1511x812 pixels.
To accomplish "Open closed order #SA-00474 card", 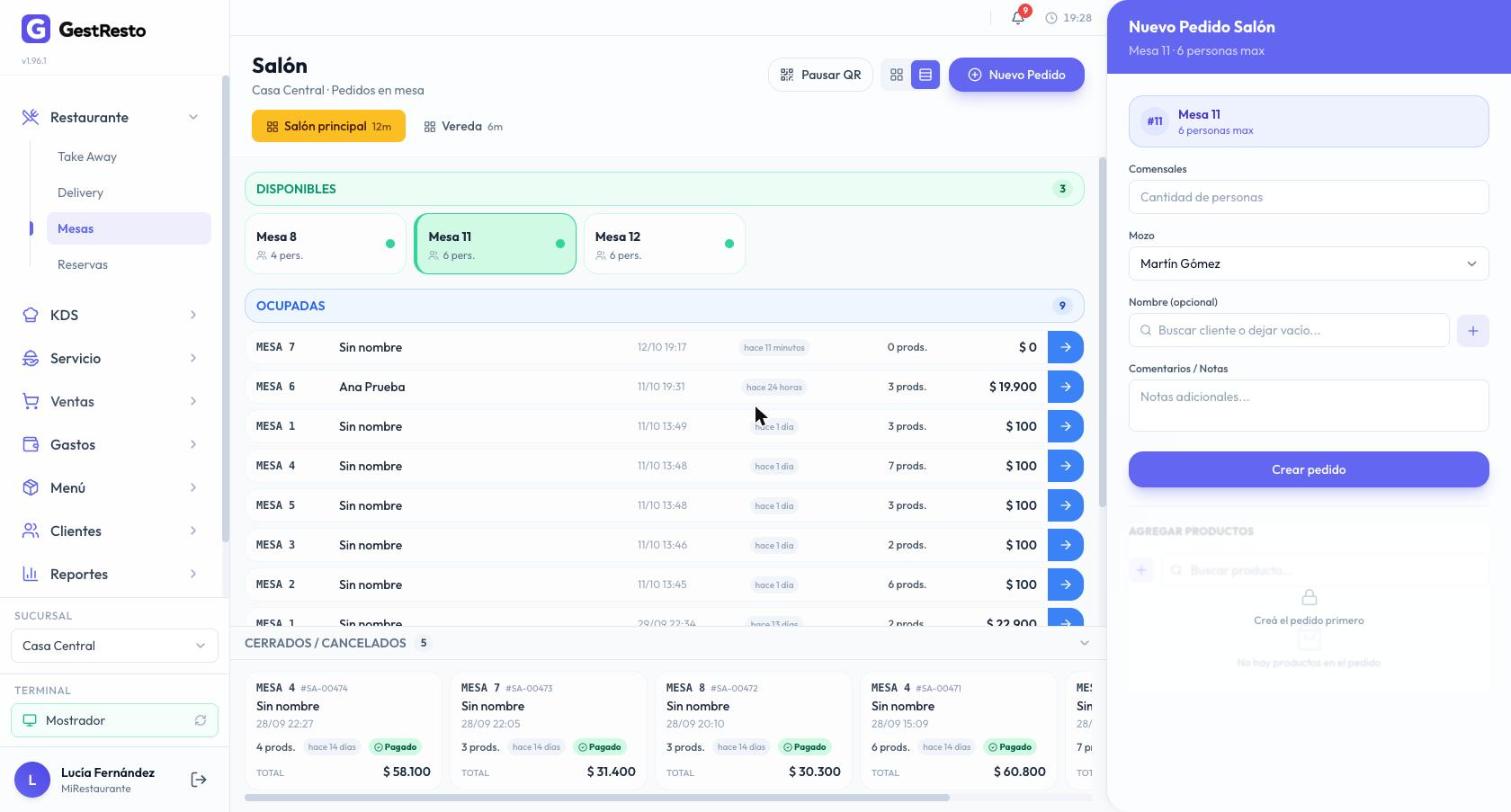I will click(343, 730).
